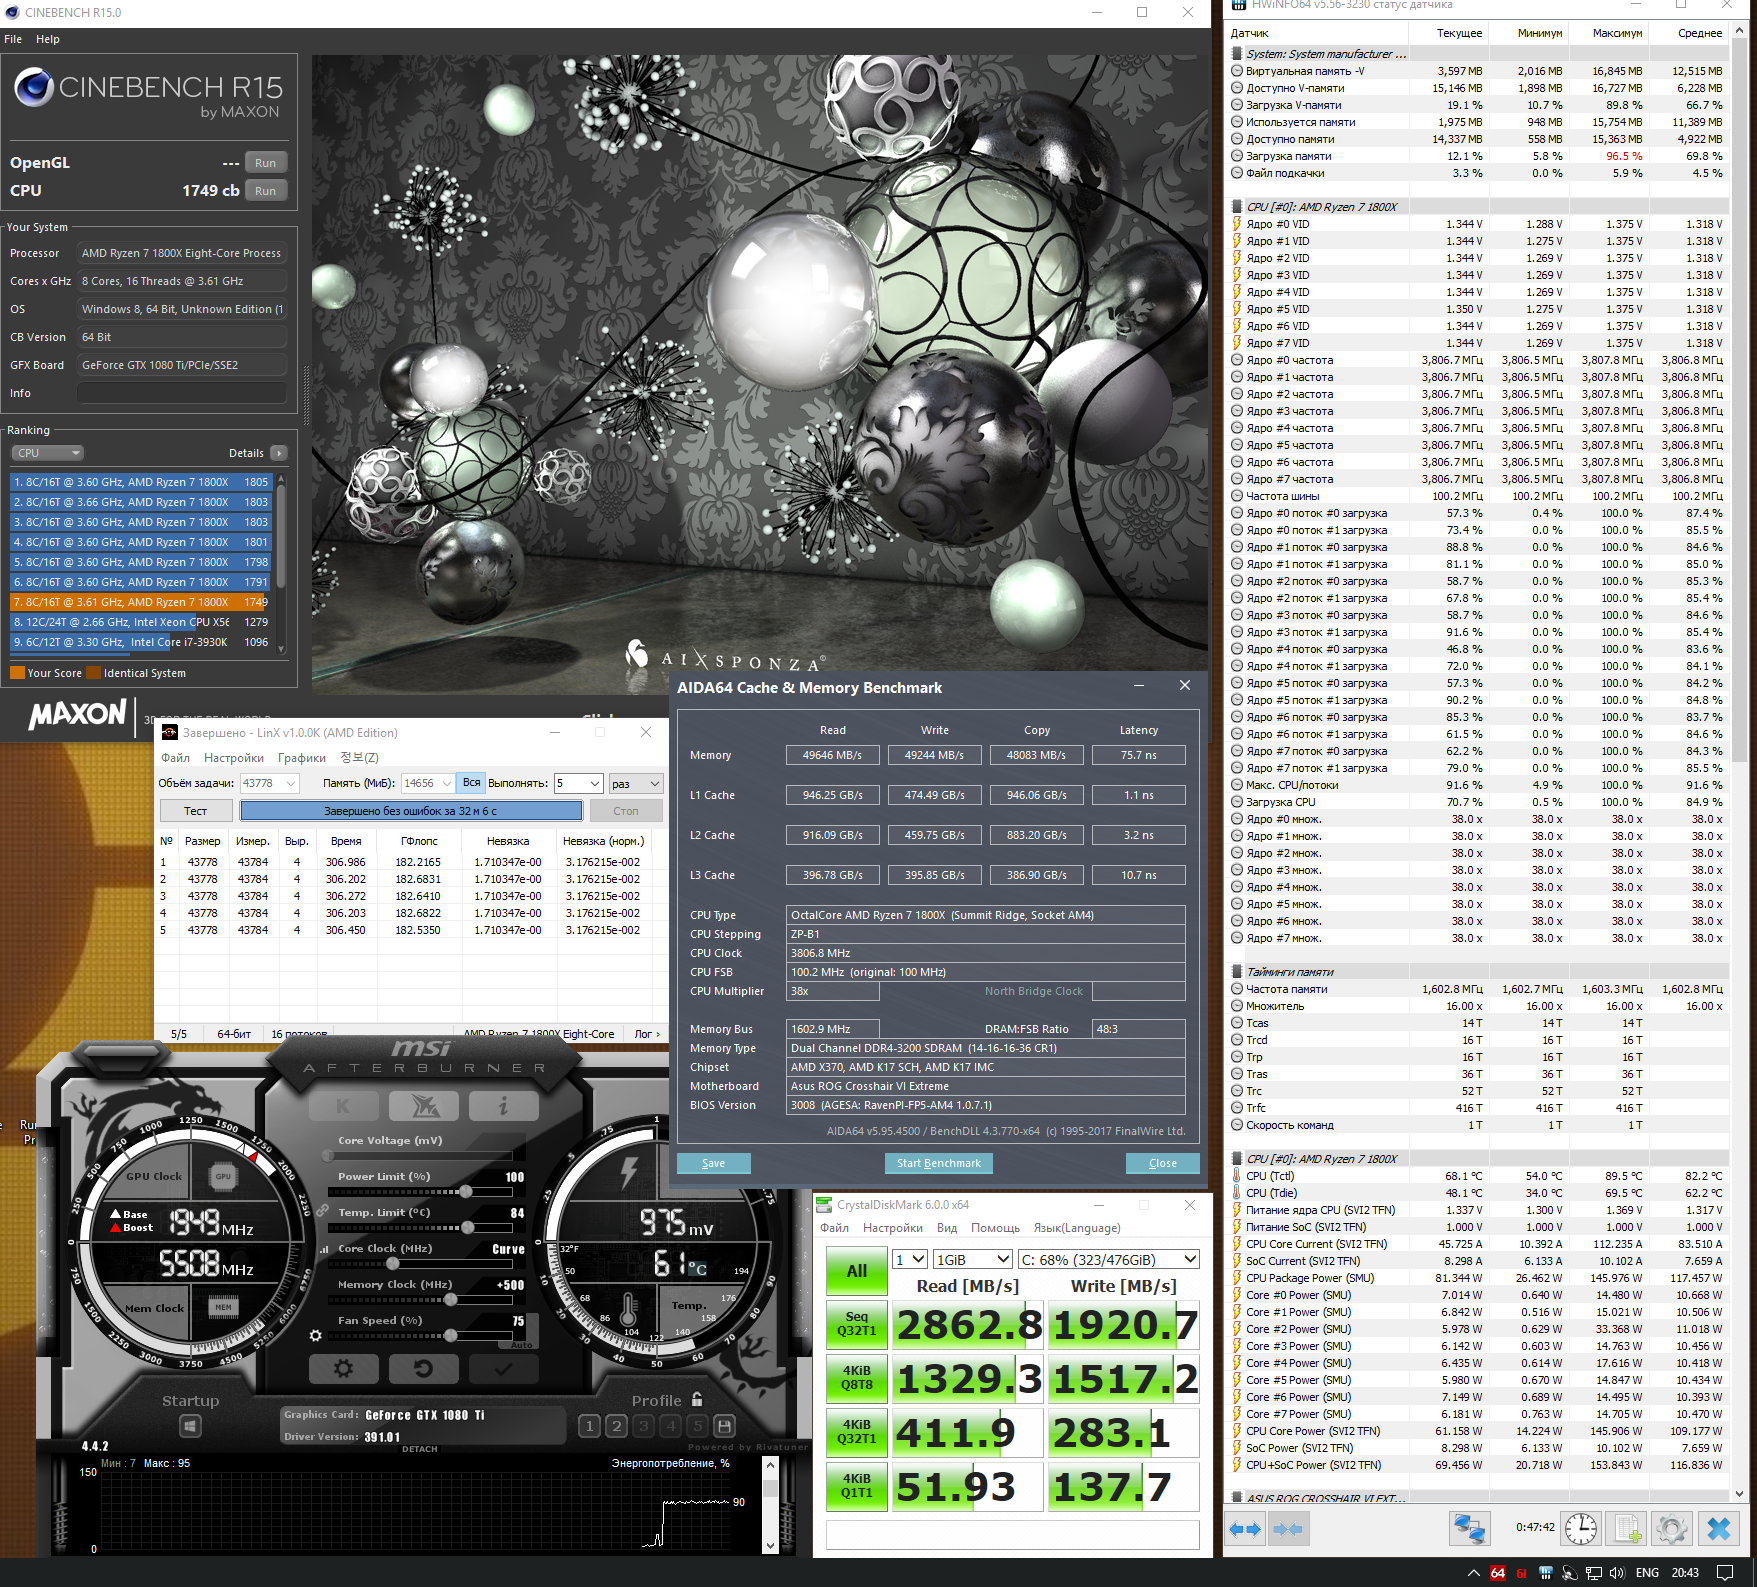This screenshot has height=1587, width=1757.
Task: Save the current Afterburner profile
Action: pyautogui.click(x=725, y=1426)
